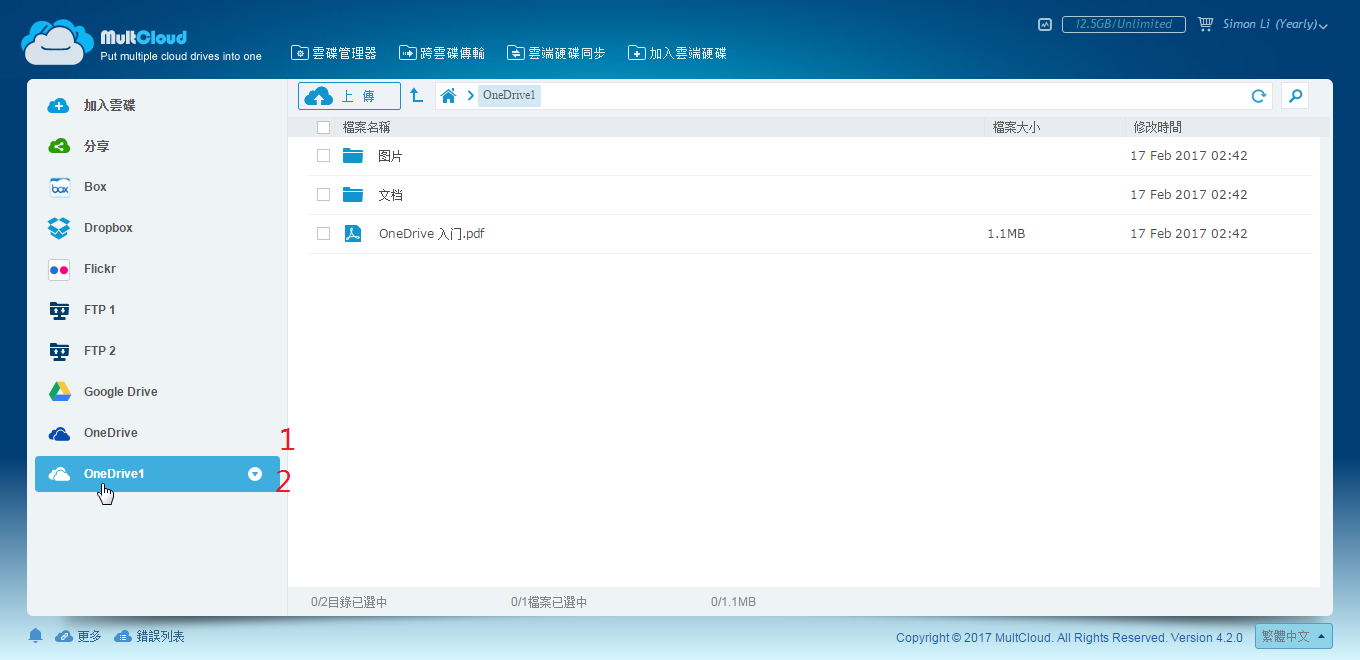
Task: Open the 錯誤列表 error list
Action: [x=150, y=636]
